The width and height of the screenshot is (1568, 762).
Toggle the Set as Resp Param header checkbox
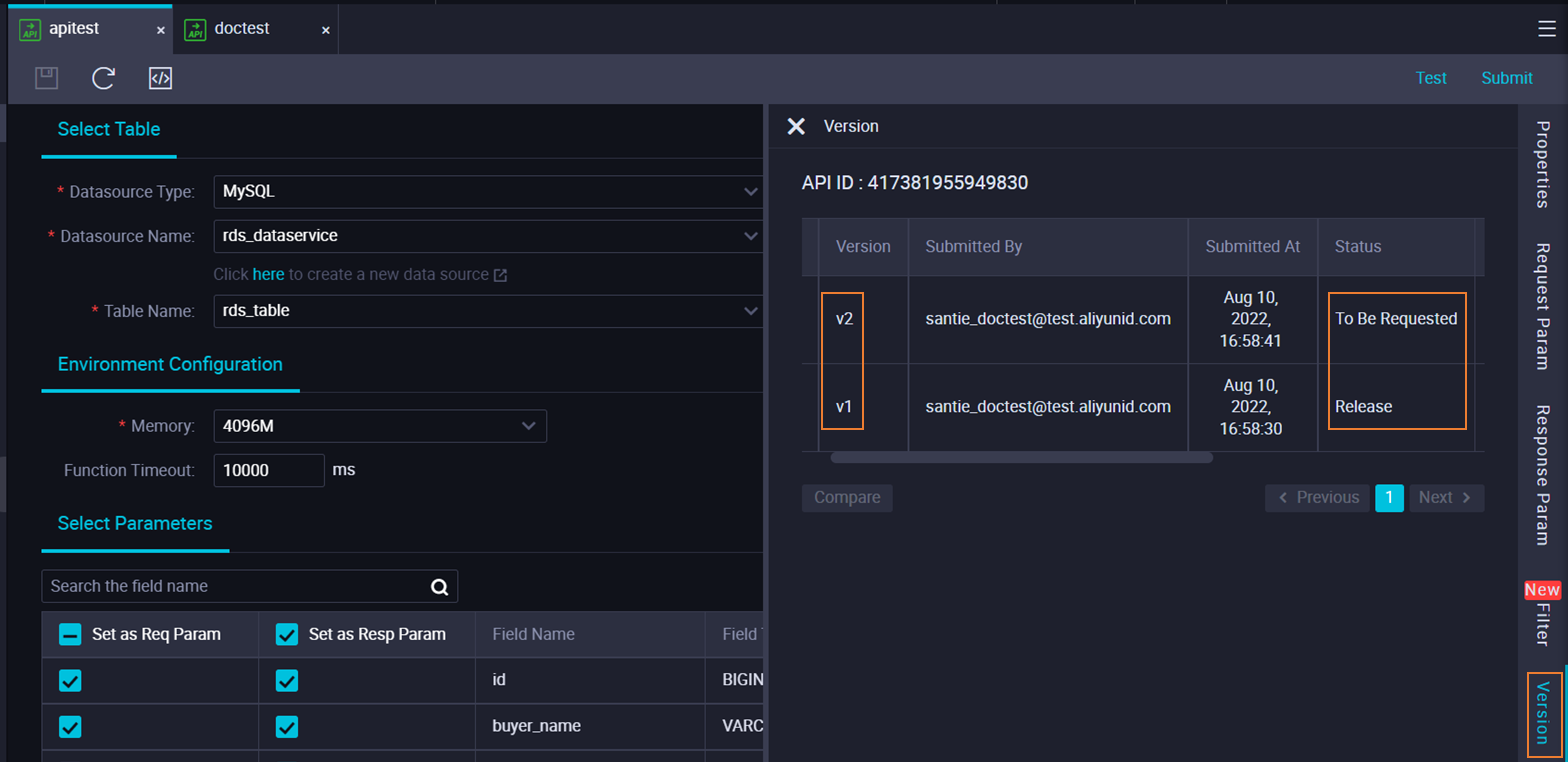pyautogui.click(x=287, y=634)
